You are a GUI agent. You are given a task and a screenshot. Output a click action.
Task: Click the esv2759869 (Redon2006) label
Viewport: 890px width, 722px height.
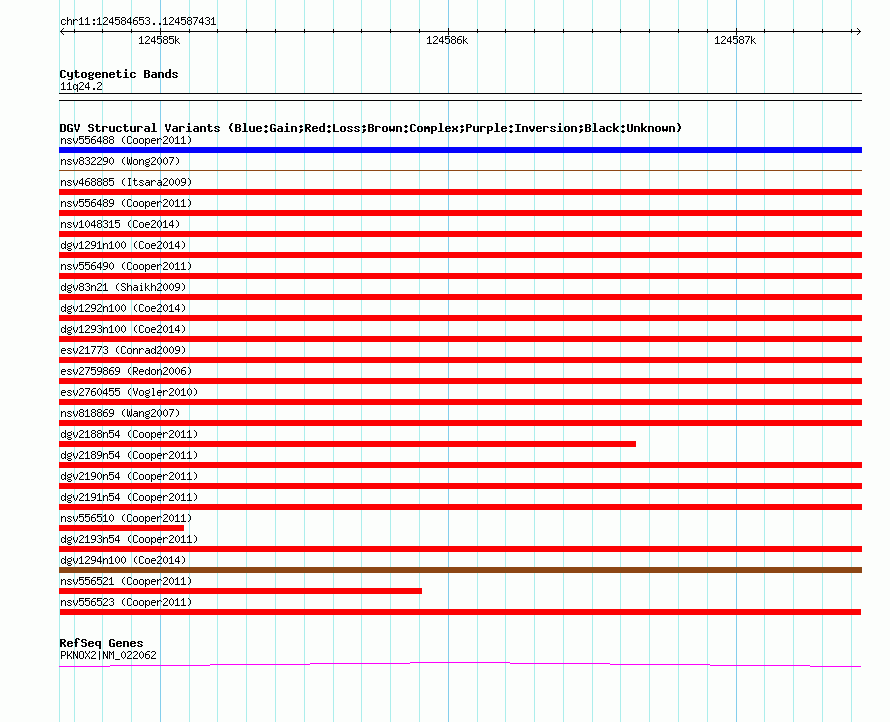(x=126, y=371)
